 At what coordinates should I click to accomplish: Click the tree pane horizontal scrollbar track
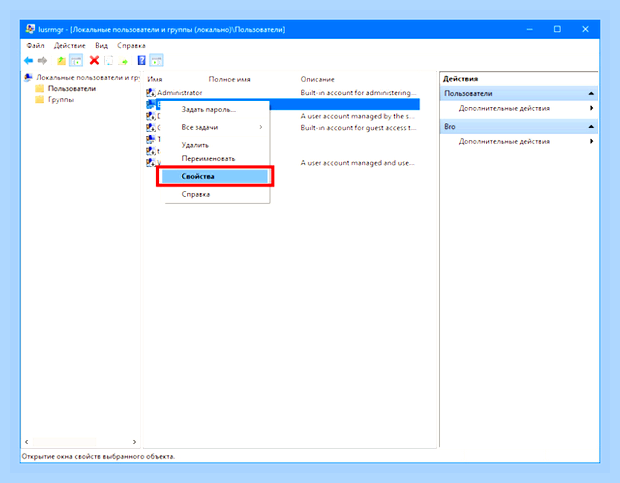[x=81, y=441]
